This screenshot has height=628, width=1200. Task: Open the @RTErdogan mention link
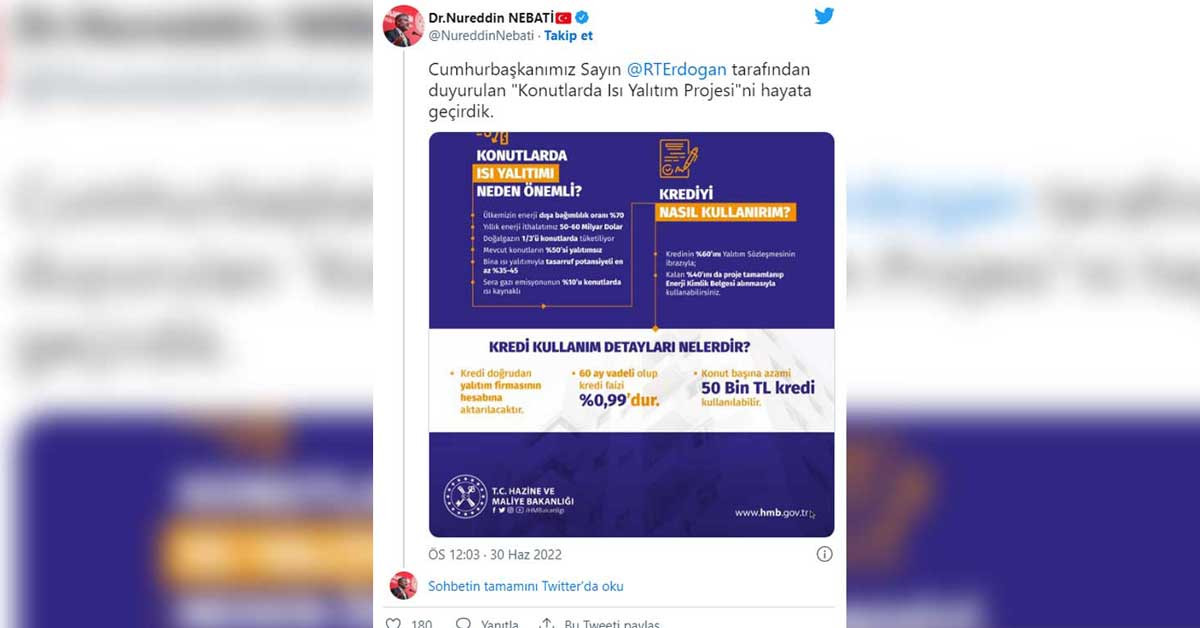pos(676,70)
